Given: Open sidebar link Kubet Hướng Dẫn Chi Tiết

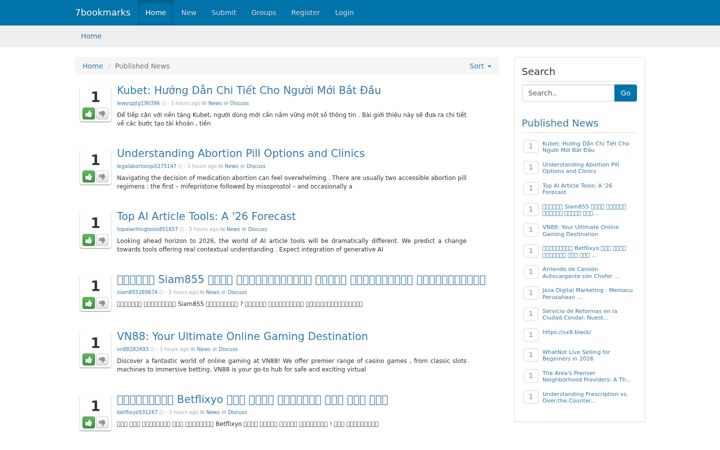Looking at the screenshot, I should (585, 146).
